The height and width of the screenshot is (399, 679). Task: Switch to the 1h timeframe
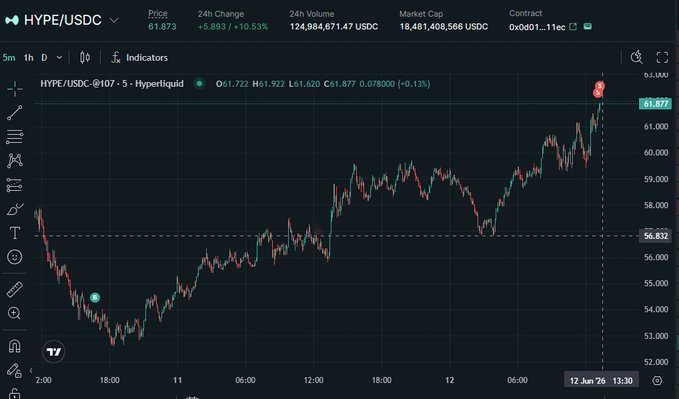click(x=29, y=58)
